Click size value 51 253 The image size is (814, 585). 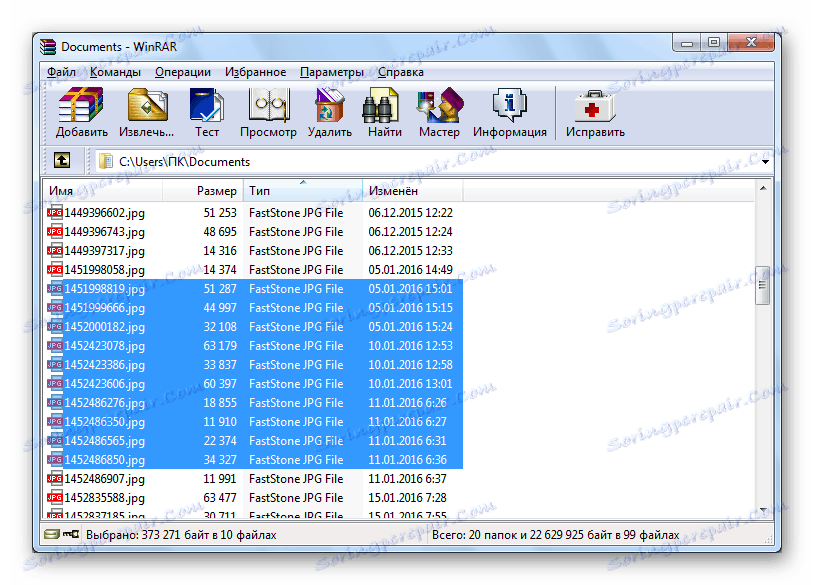[x=220, y=213]
